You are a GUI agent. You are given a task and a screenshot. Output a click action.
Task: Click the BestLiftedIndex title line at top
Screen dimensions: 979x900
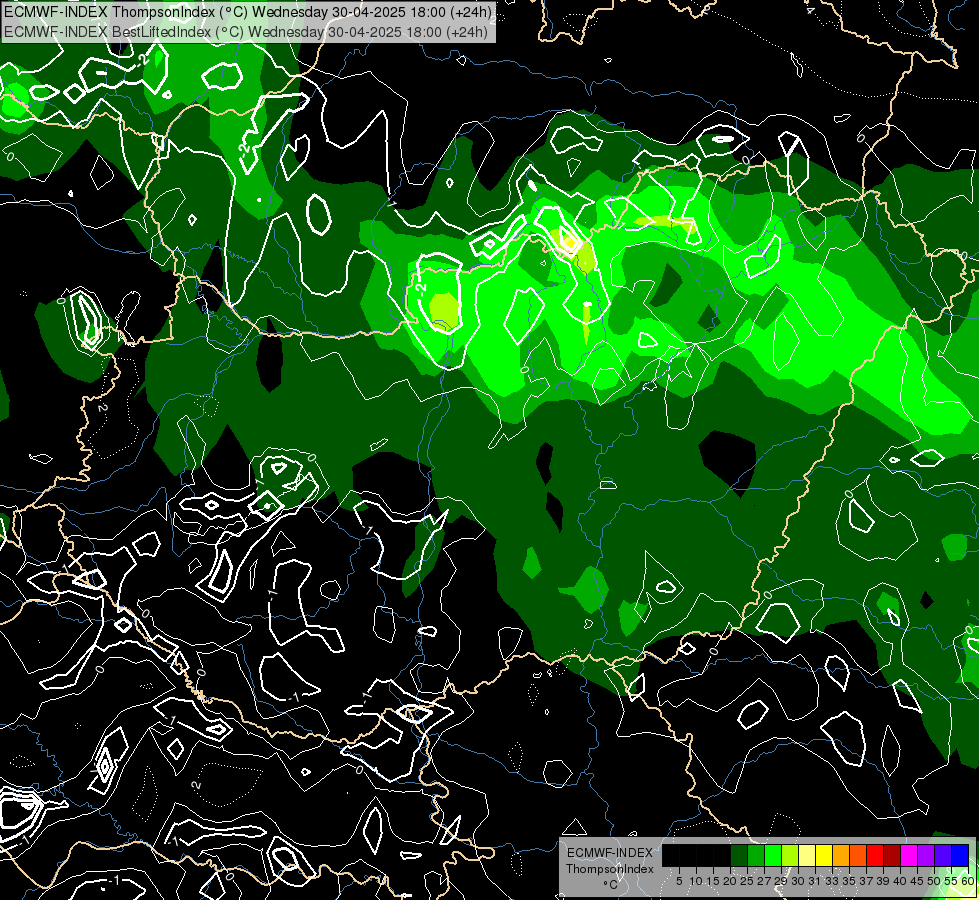[x=246, y=32]
